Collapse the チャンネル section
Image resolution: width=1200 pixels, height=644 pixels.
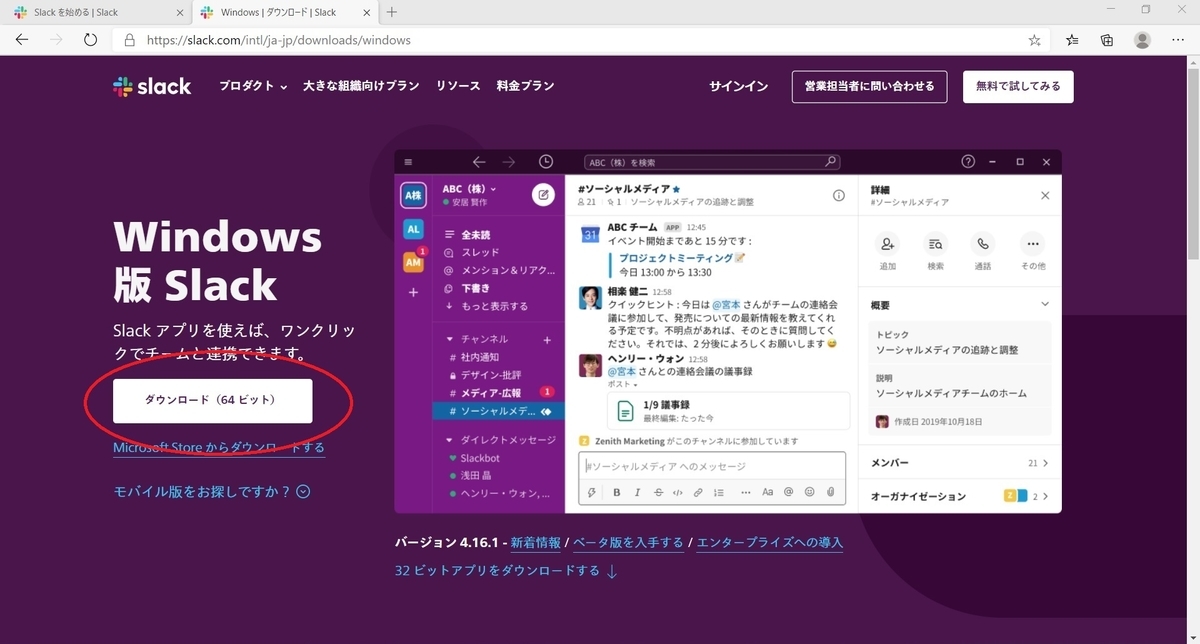[450, 339]
